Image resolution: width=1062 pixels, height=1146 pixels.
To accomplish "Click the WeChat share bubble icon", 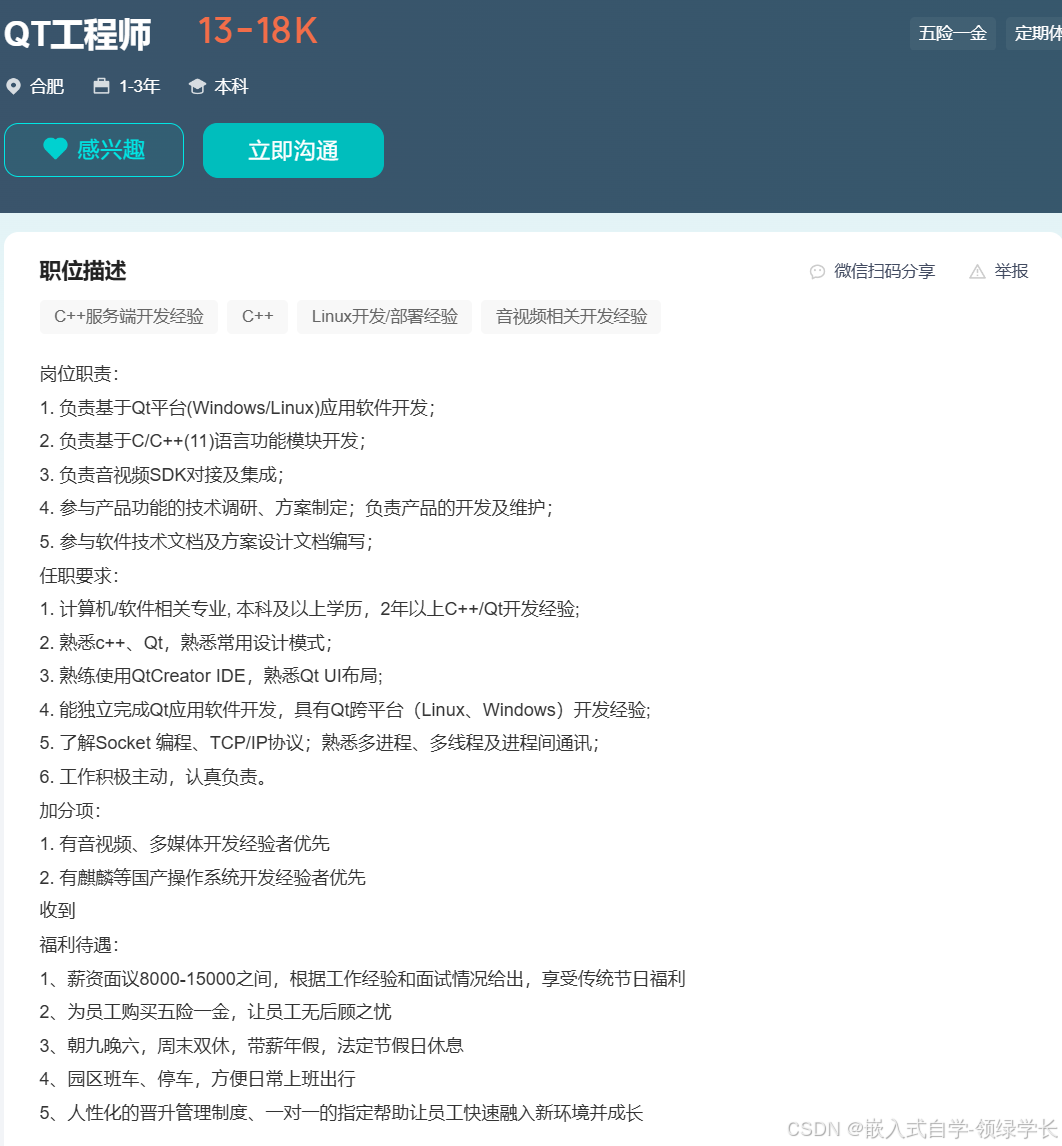I will click(x=817, y=272).
